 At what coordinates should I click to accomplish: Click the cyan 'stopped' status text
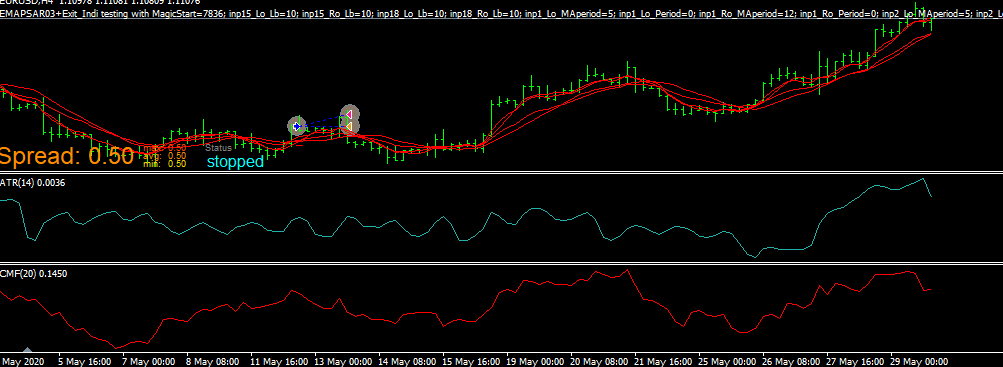235,162
